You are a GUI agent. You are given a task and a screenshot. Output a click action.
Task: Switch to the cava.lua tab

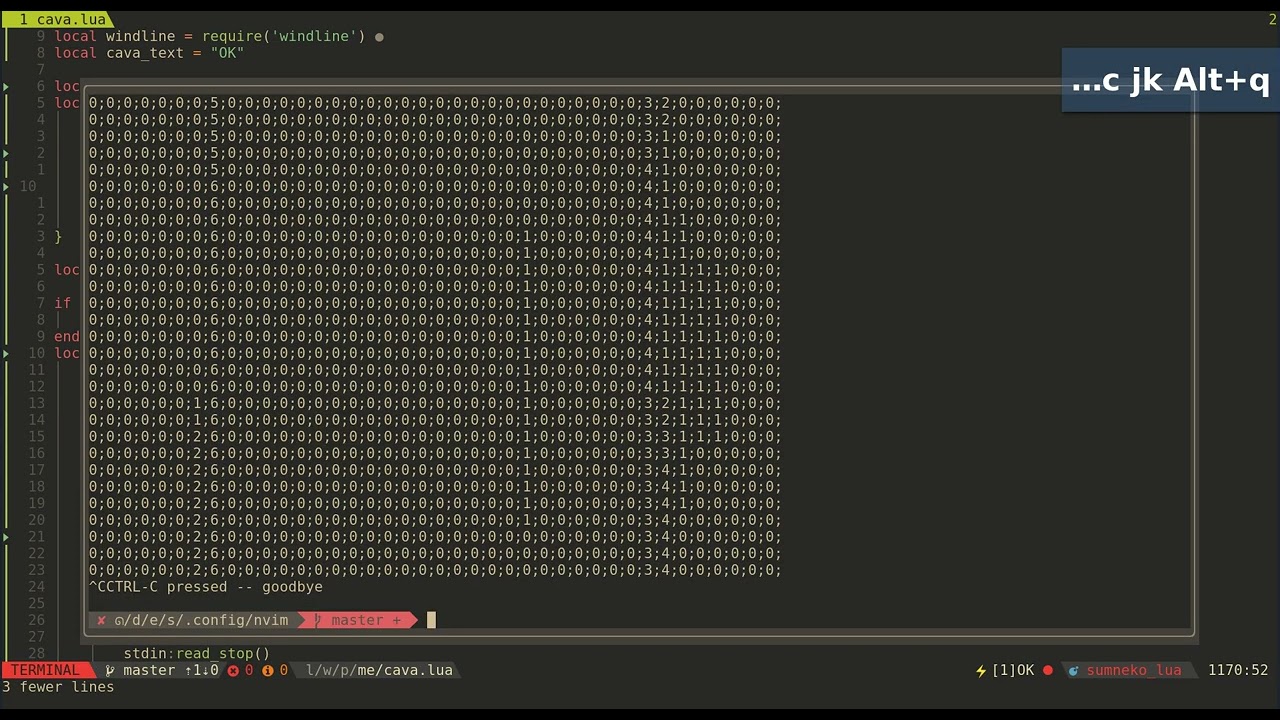click(x=60, y=19)
